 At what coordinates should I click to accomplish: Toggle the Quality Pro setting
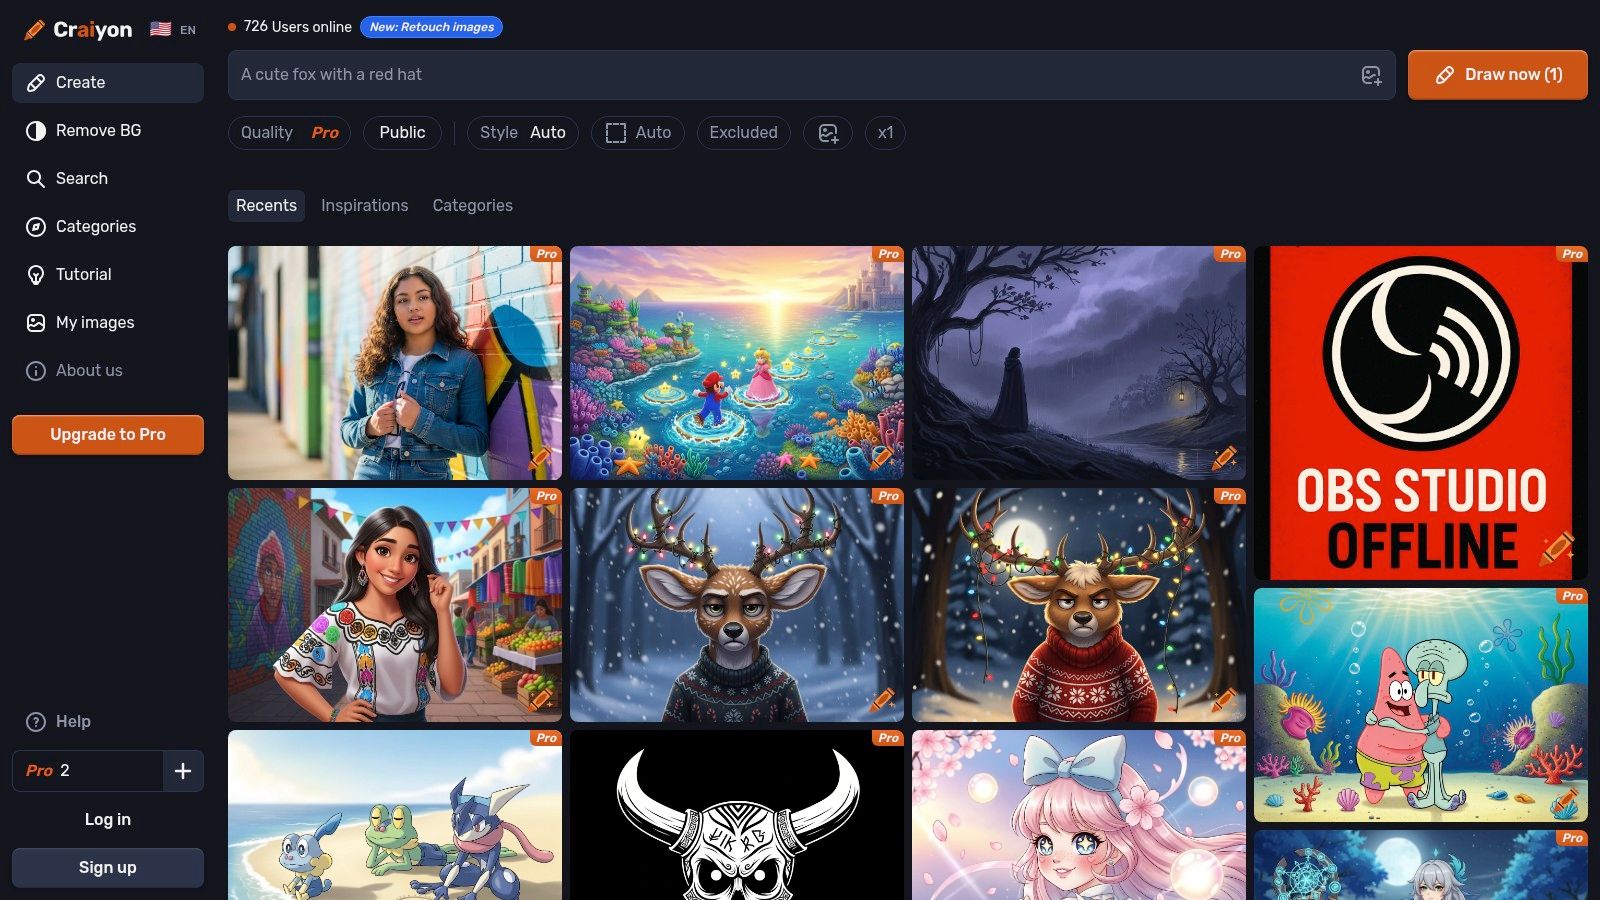click(x=289, y=133)
